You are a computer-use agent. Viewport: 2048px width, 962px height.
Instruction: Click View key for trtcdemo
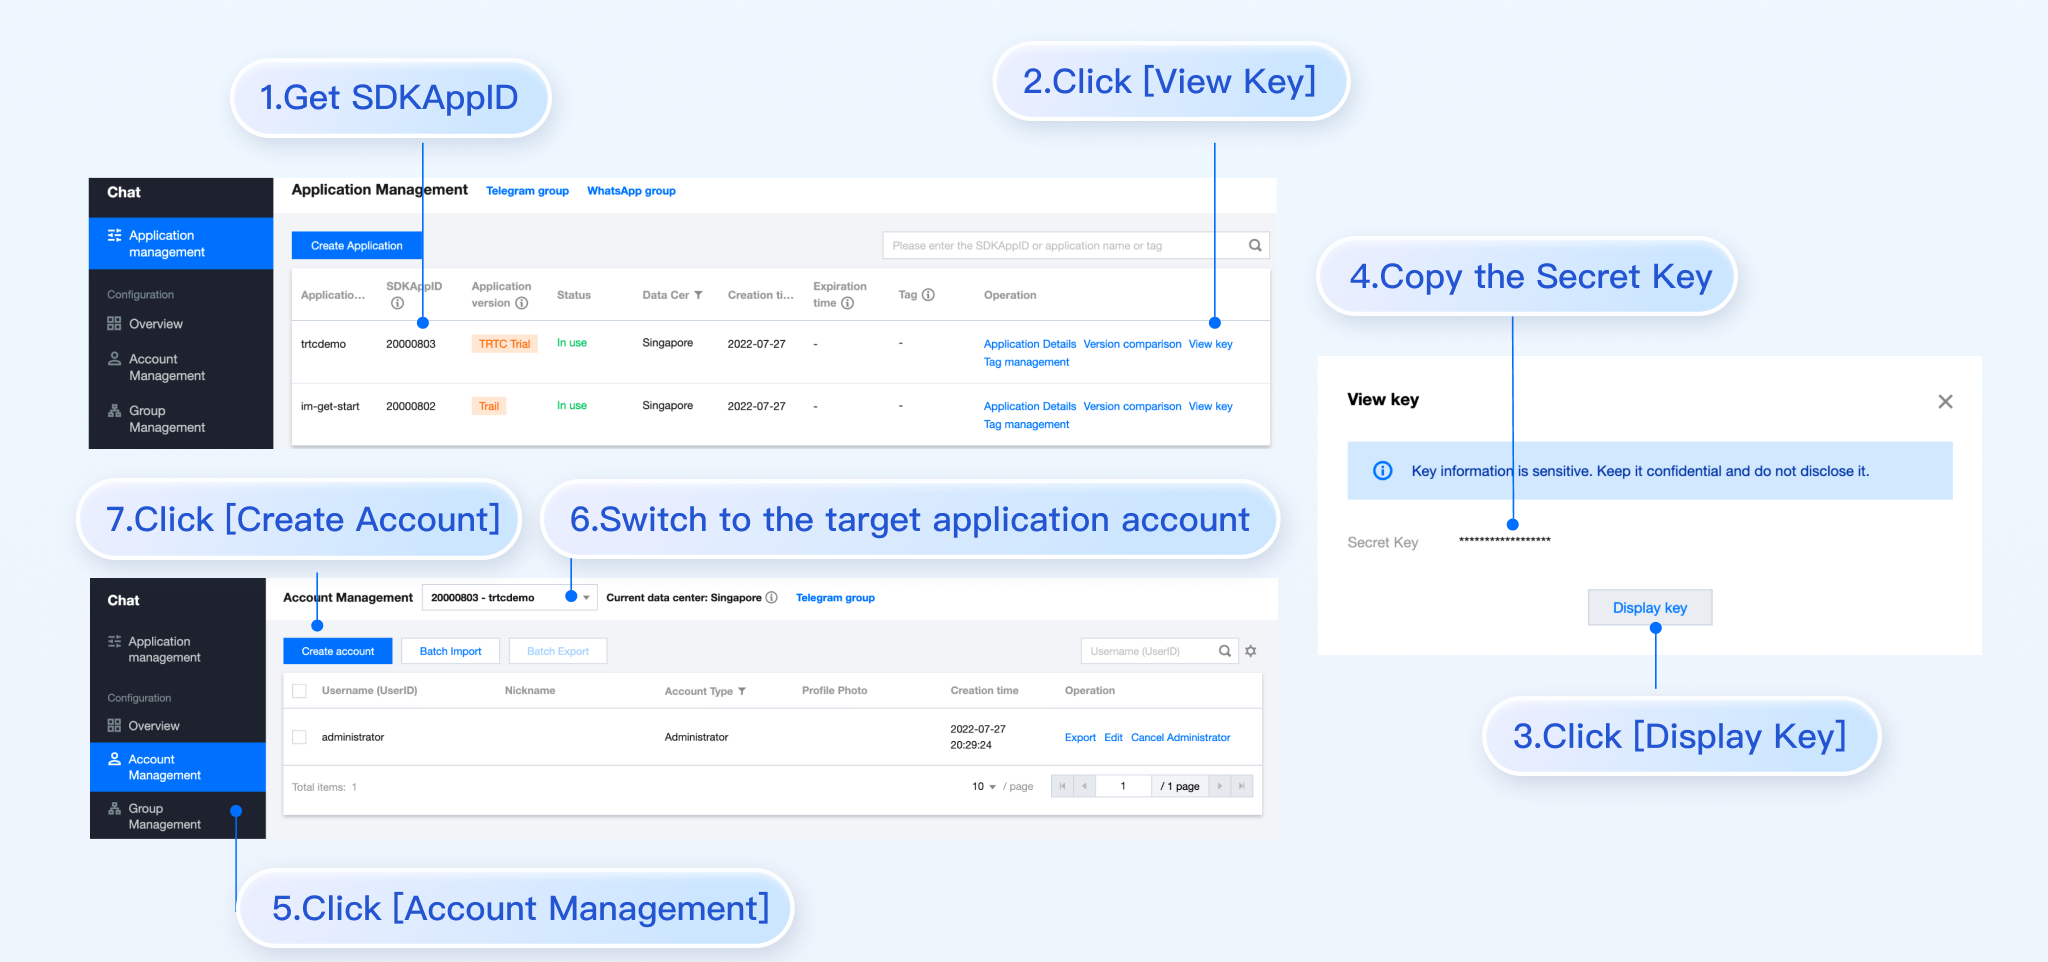click(x=1211, y=344)
